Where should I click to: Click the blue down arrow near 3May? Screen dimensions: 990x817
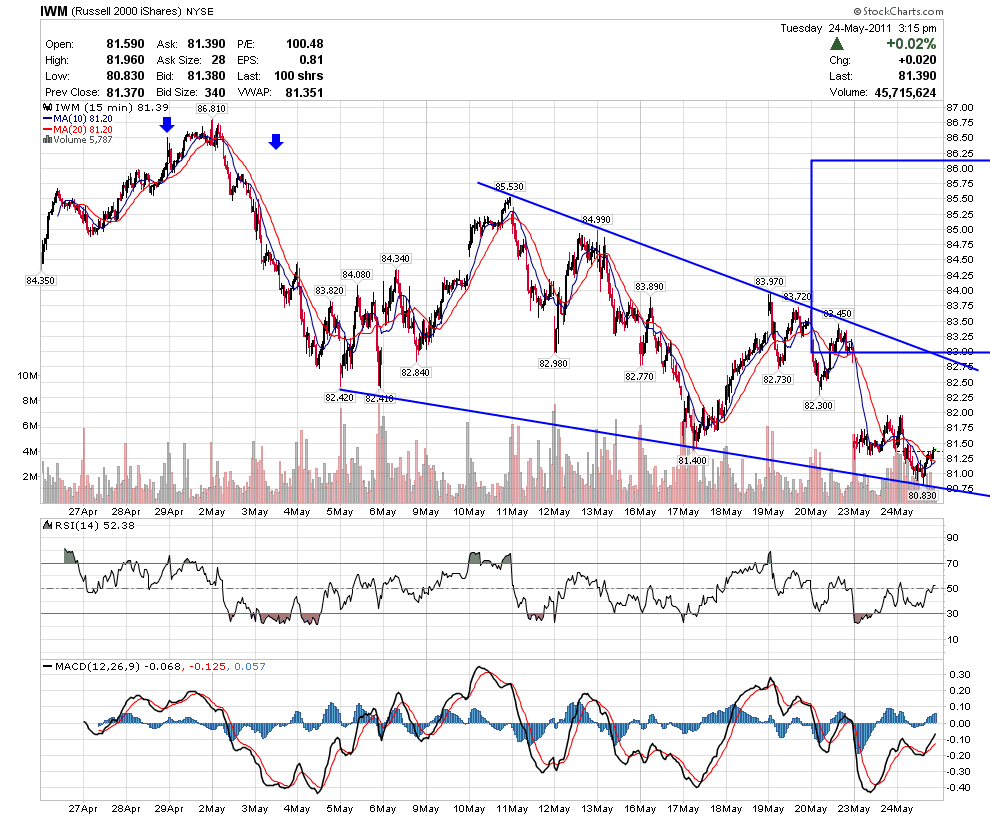click(x=276, y=142)
